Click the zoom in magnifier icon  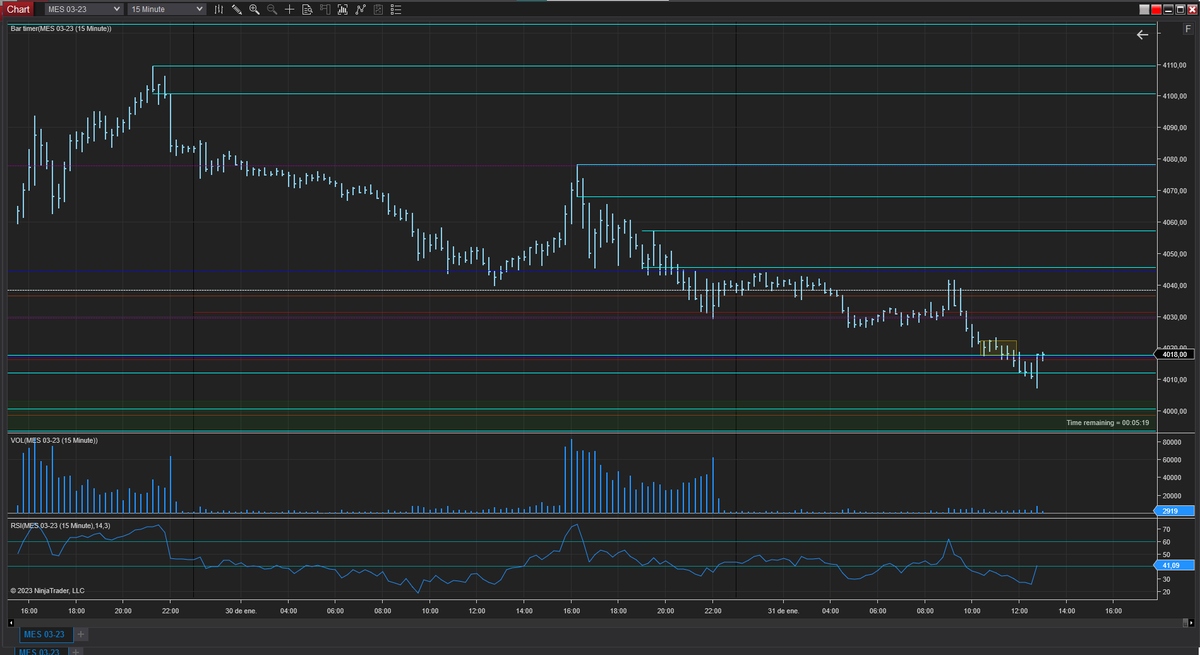point(254,9)
